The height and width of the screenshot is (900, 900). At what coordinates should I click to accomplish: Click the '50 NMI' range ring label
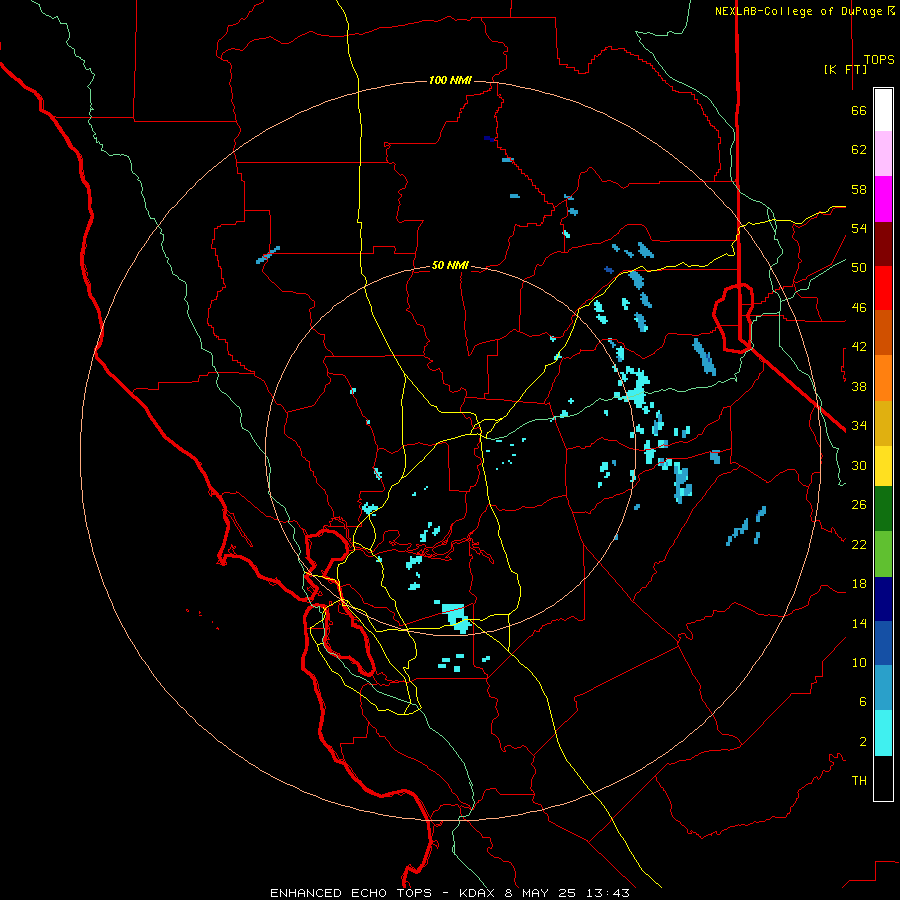pos(450,265)
